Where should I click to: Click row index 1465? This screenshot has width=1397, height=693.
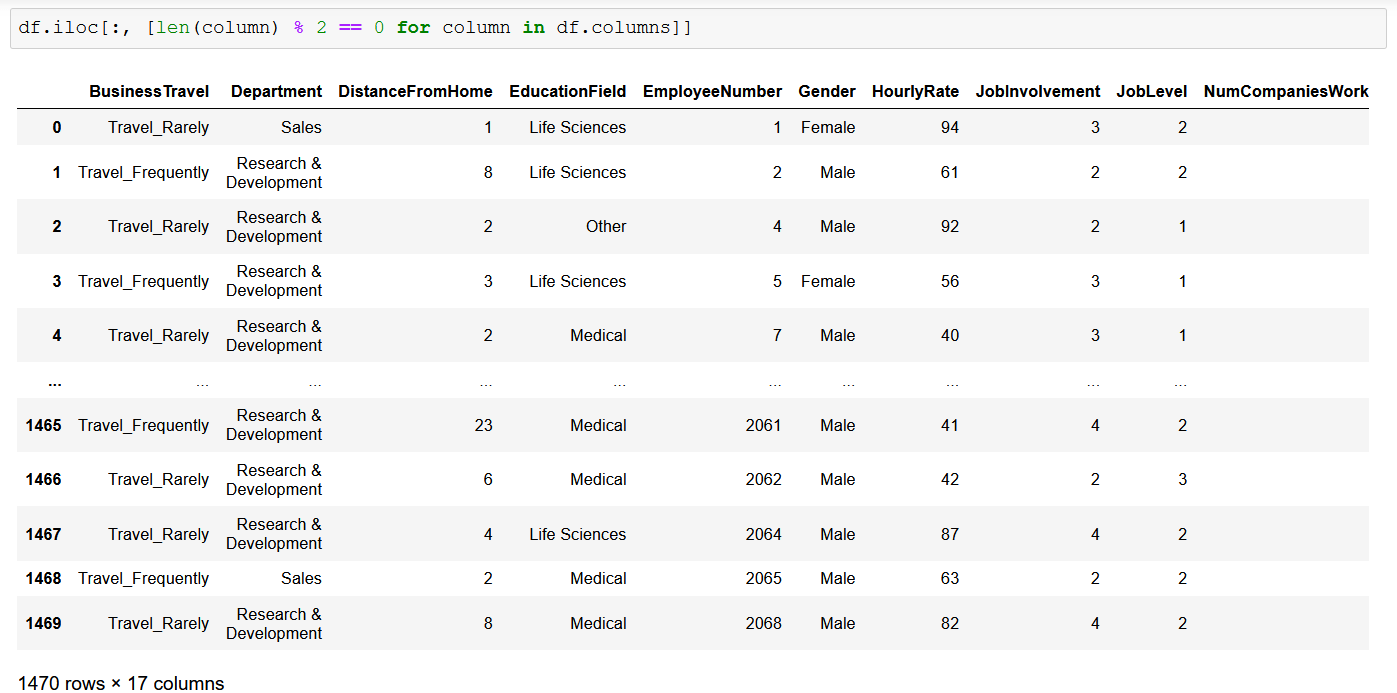(44, 425)
